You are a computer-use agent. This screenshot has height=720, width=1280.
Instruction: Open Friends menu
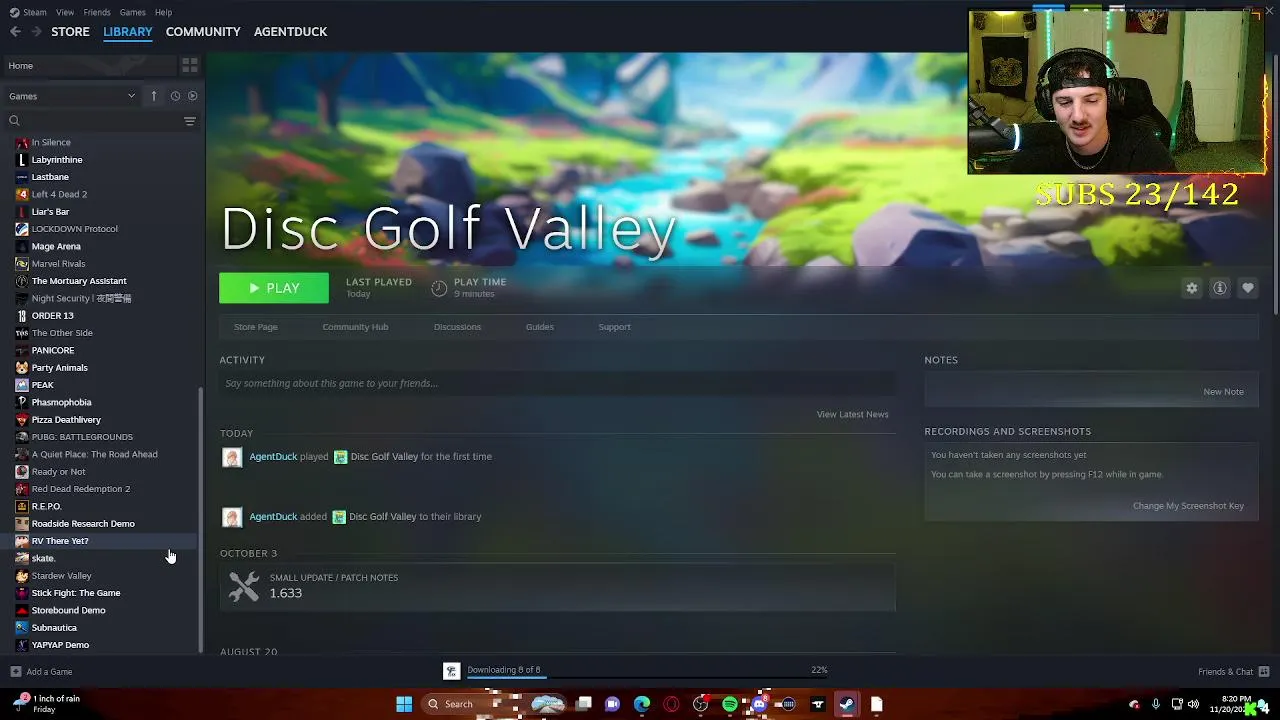coord(97,12)
